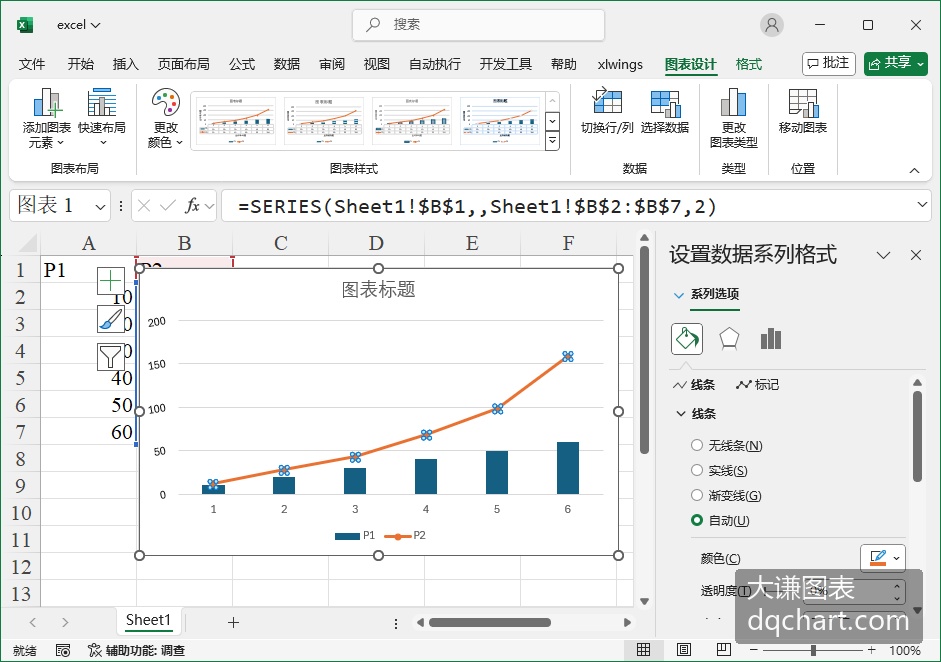Open the Insert (插入) ribbon tab
The height and width of the screenshot is (662, 941).
[x=125, y=64]
